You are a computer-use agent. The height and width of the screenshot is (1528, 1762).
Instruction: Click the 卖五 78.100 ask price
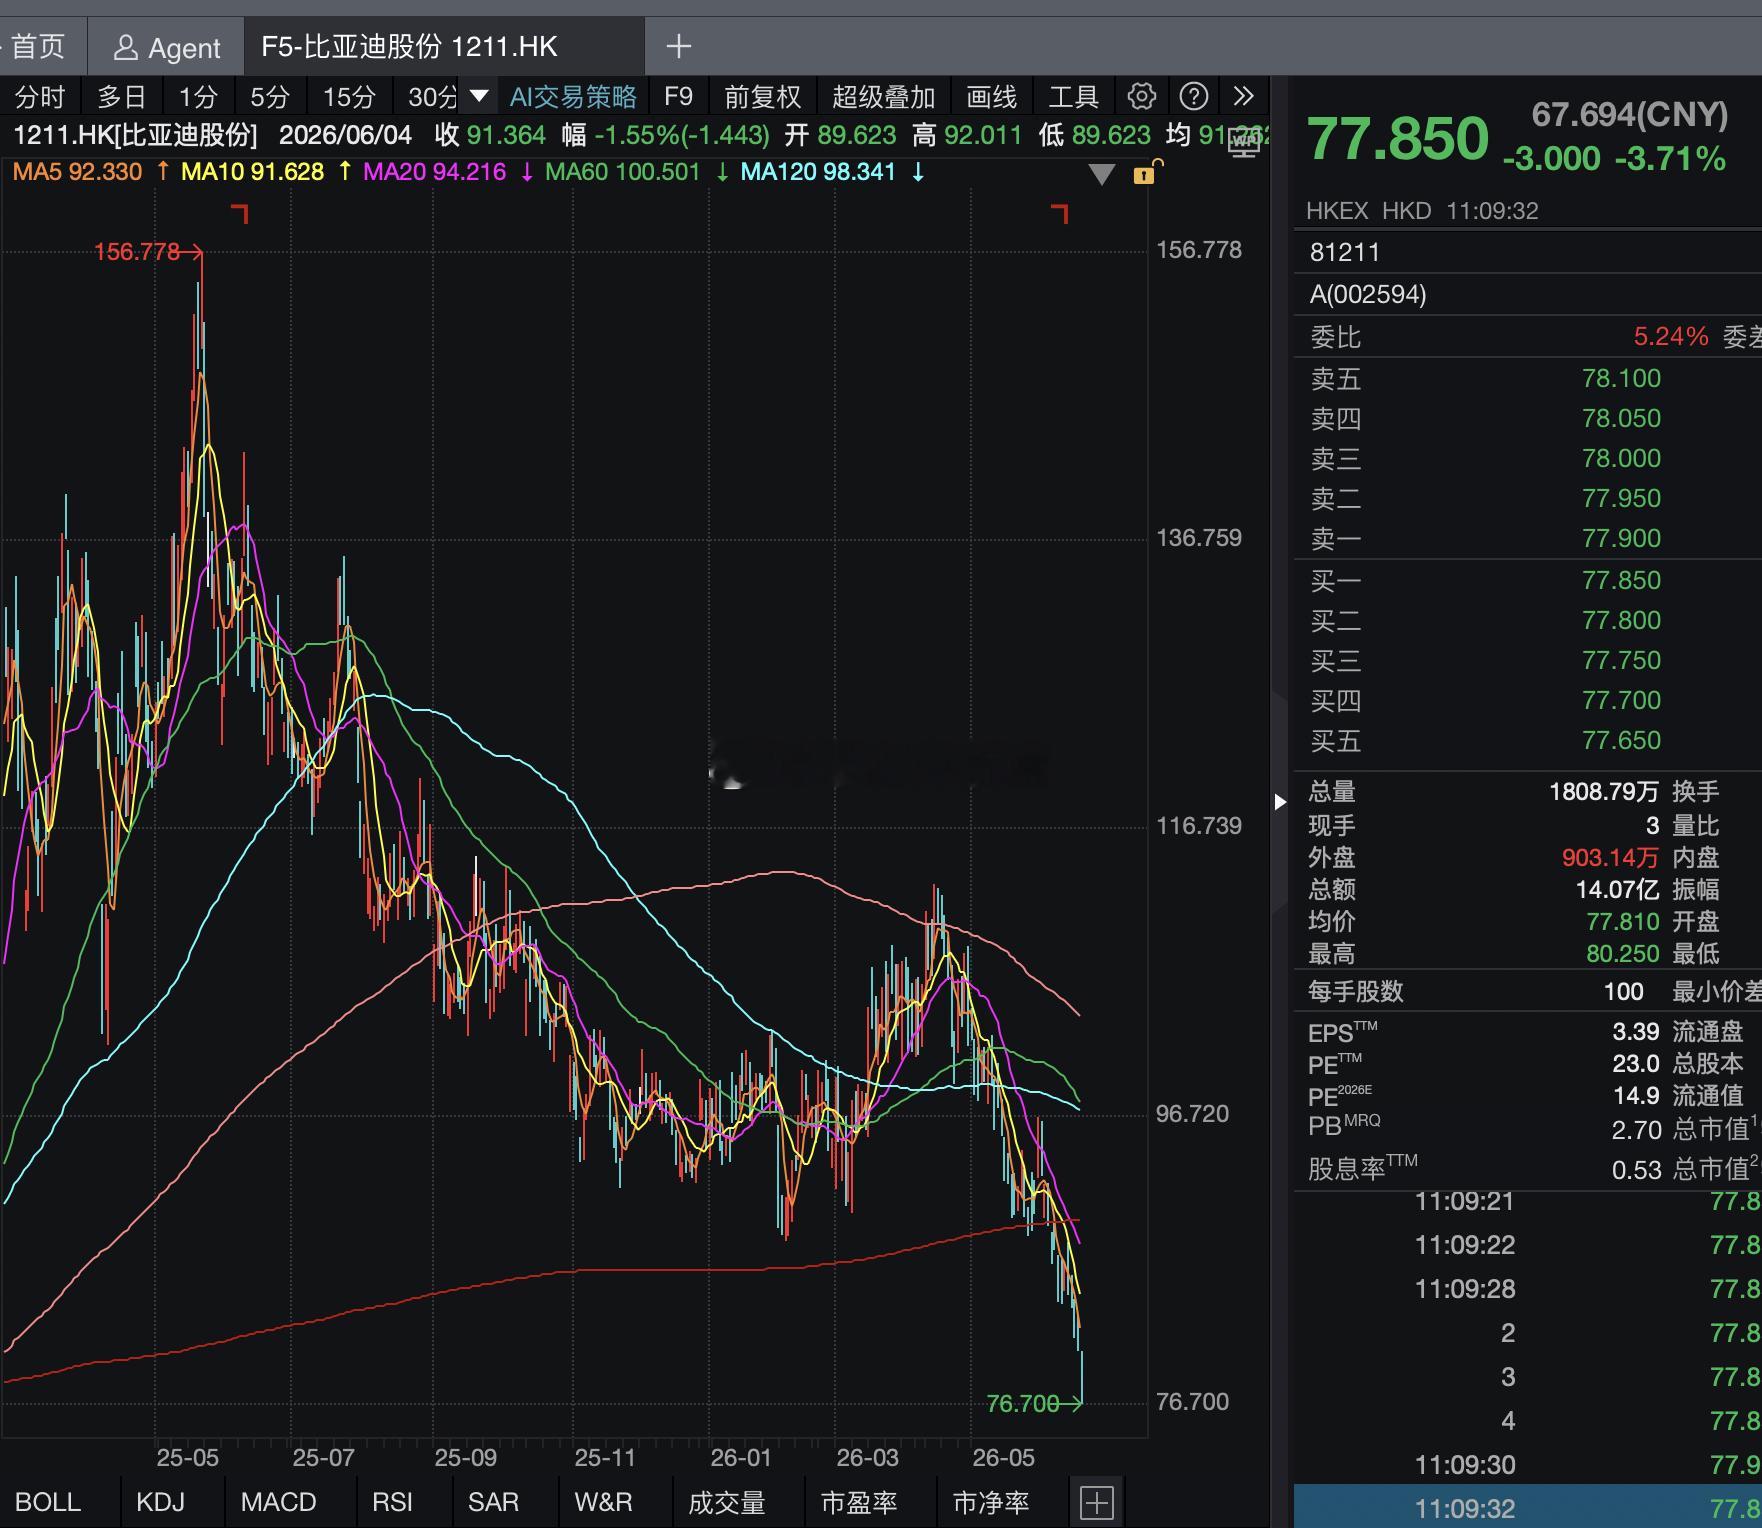[x=1621, y=379]
